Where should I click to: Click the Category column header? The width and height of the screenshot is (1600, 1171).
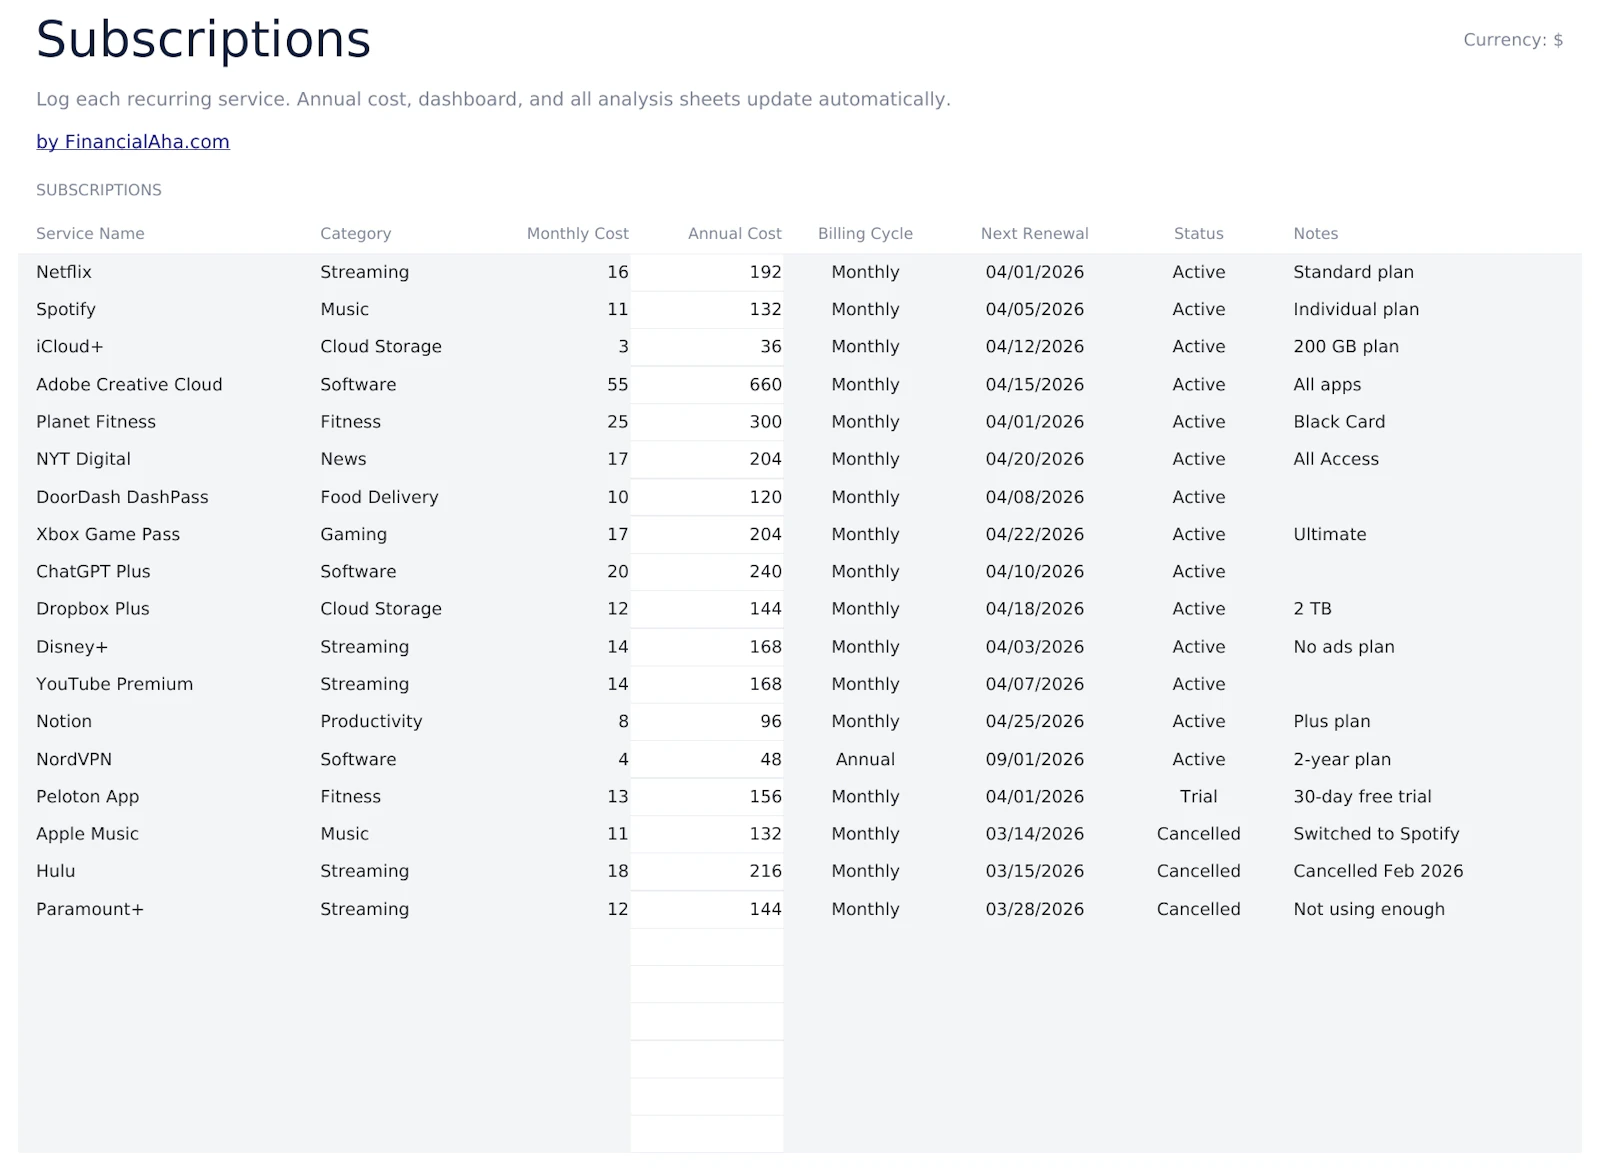[x=355, y=233]
